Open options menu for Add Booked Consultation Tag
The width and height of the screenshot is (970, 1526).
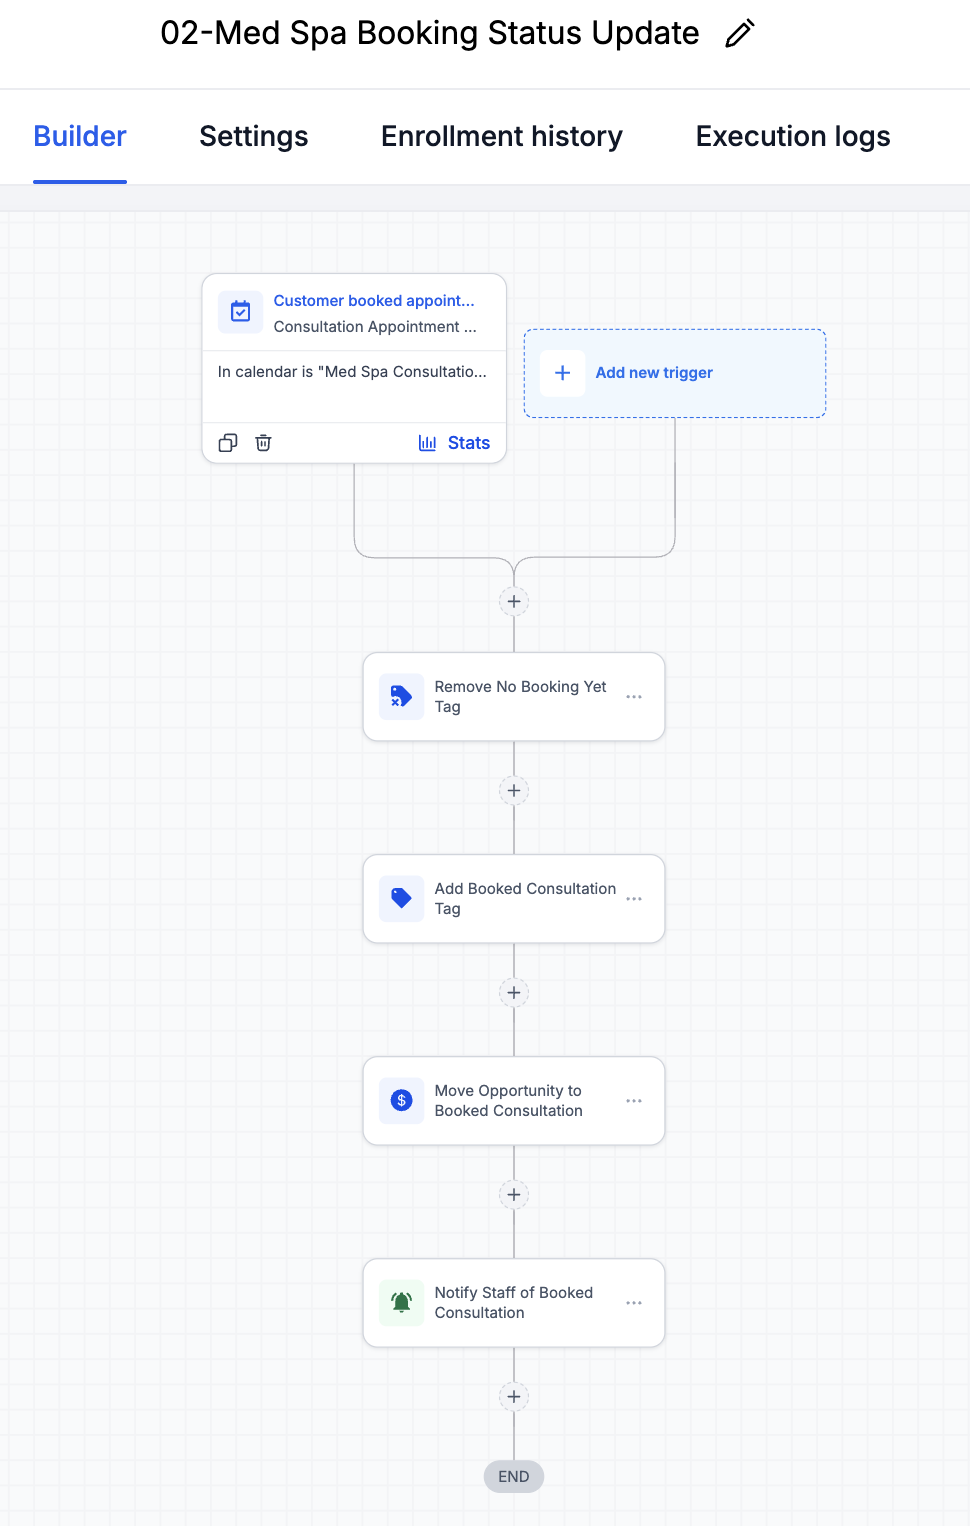click(x=634, y=899)
